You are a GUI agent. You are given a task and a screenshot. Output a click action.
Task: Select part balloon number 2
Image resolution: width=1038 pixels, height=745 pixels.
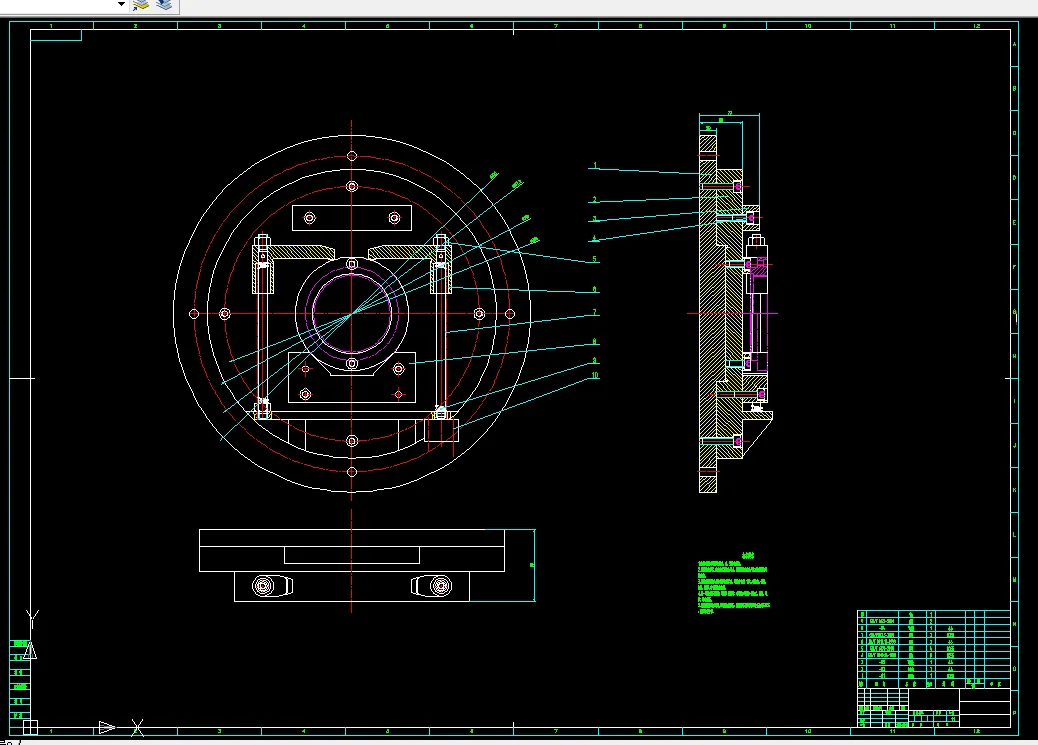coord(595,199)
